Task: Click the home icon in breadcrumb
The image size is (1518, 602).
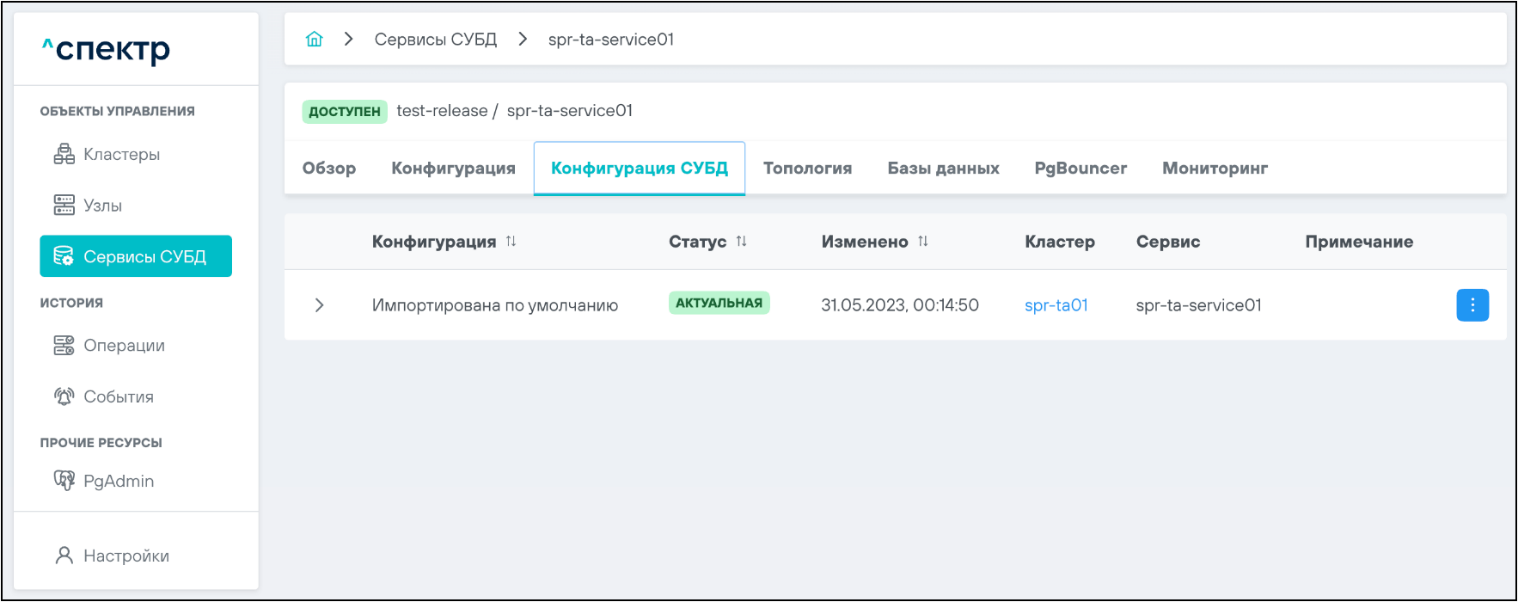Action: [x=314, y=40]
